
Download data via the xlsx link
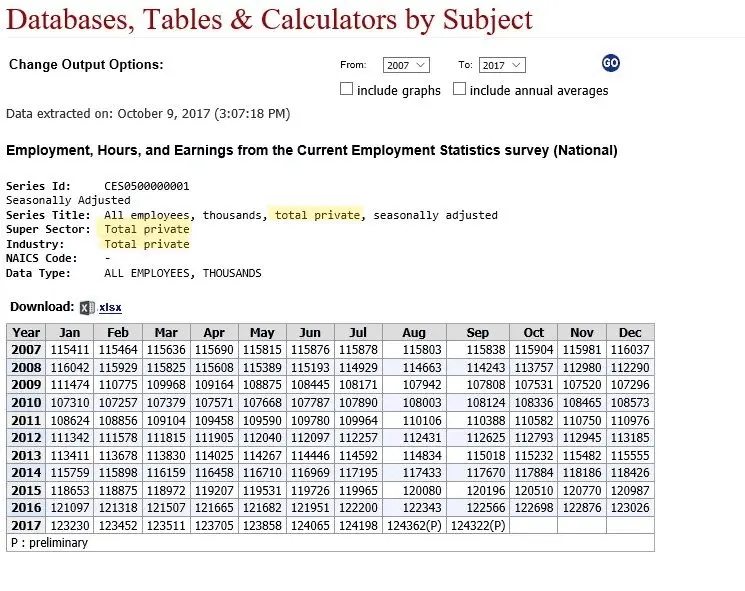(x=110, y=307)
